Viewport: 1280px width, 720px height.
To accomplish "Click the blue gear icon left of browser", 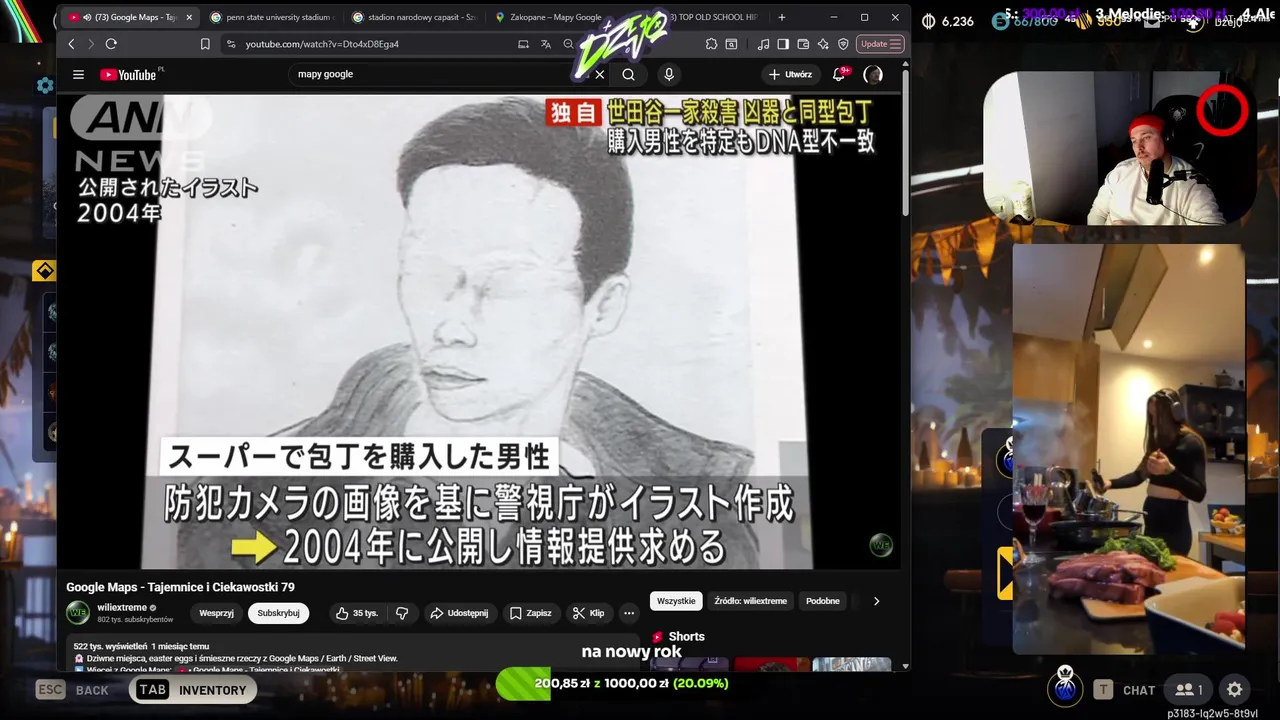I will pos(45,86).
